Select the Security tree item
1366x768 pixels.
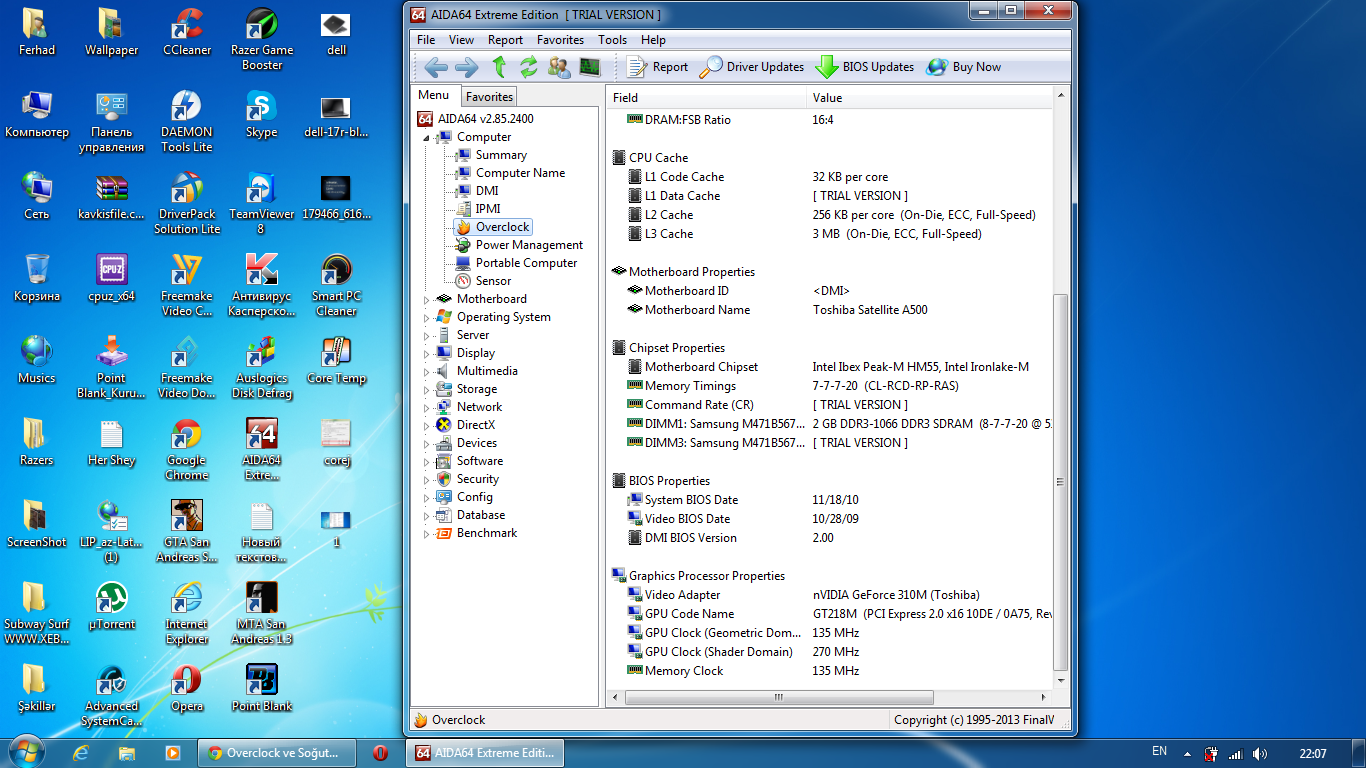click(477, 479)
